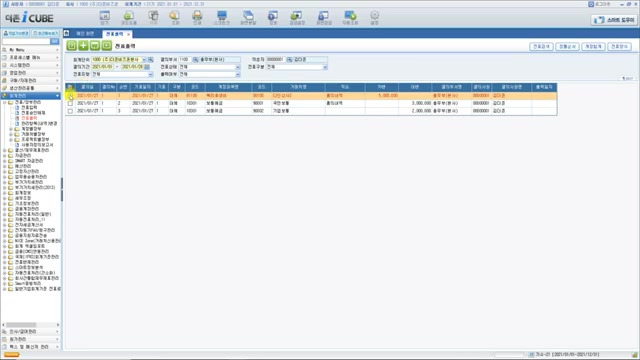Click the 계정합계 button
Viewport: 640px width, 360px height.
[593, 47]
